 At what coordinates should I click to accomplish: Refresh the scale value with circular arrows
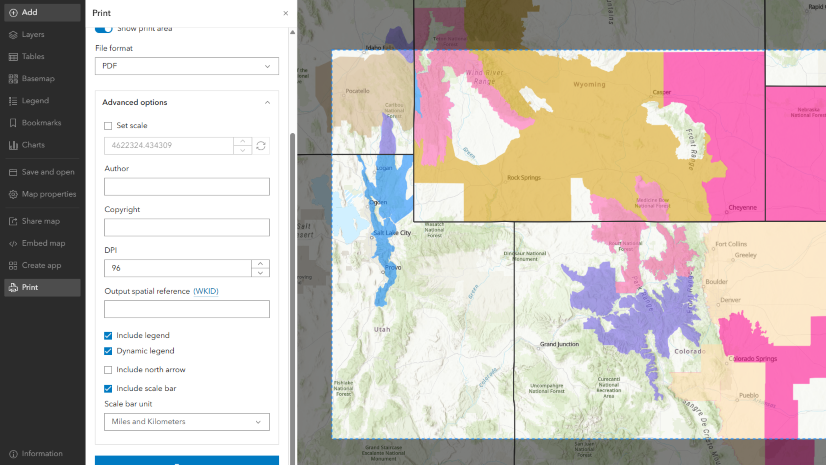click(x=261, y=146)
